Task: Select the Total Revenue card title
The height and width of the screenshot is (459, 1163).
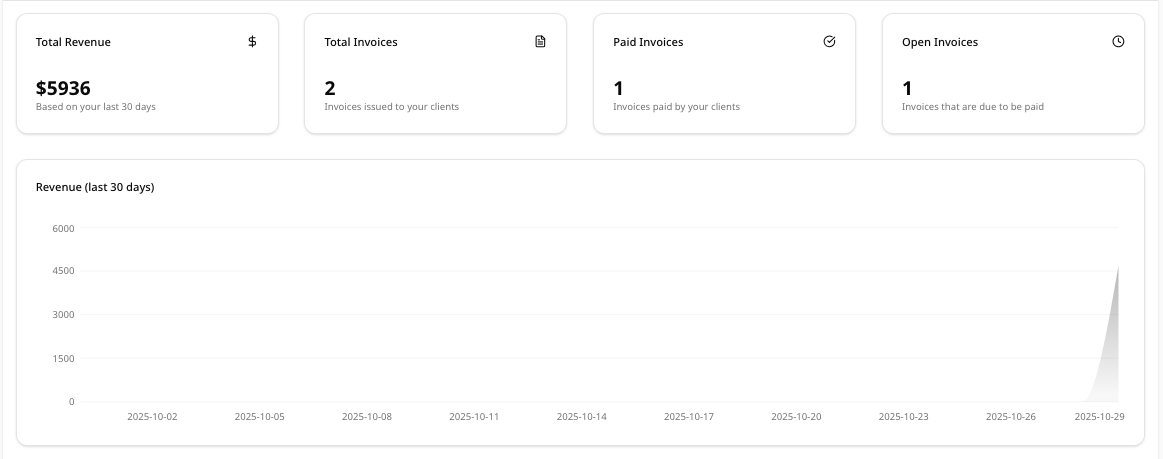Action: (x=73, y=43)
